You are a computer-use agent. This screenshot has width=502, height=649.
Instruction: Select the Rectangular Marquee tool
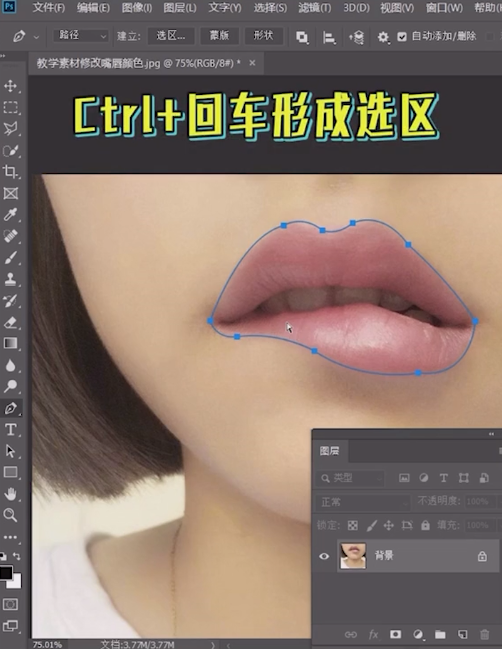click(10, 108)
